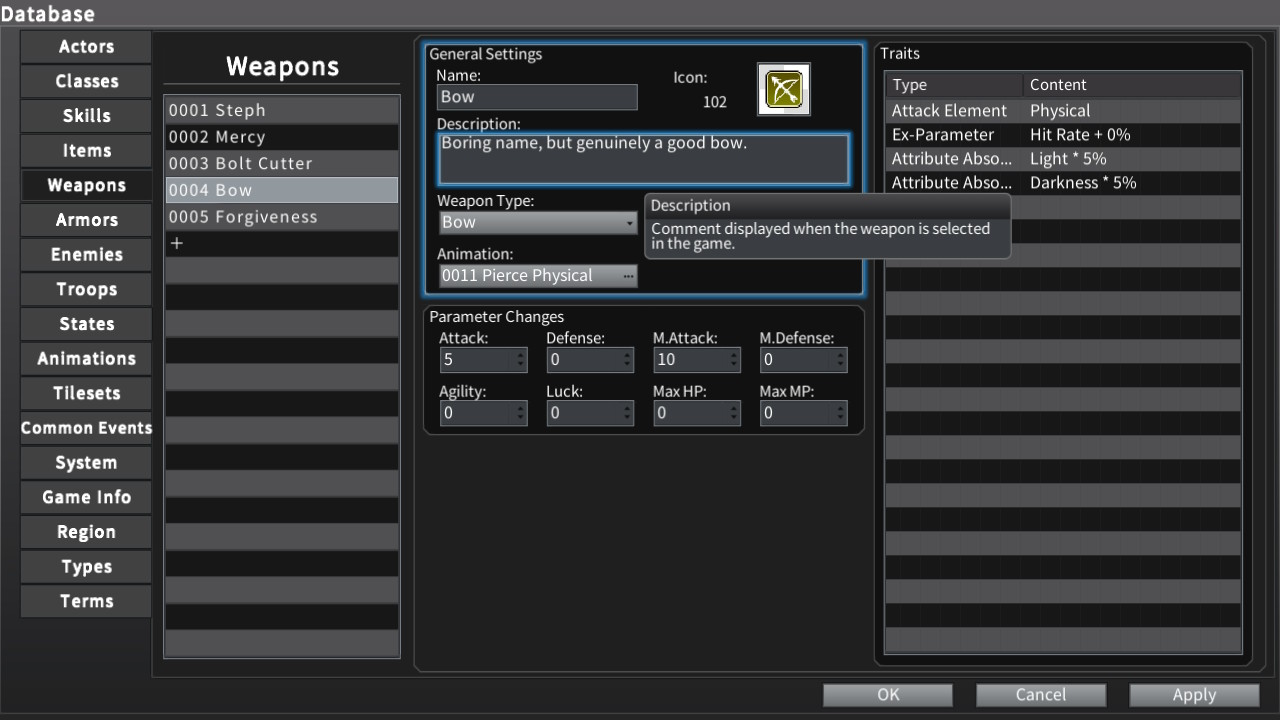
Task: Click the Max HP value field
Action: [x=690, y=413]
